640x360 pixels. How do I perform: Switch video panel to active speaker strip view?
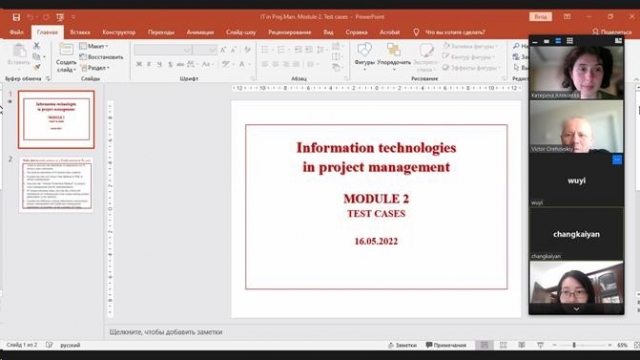558,41
